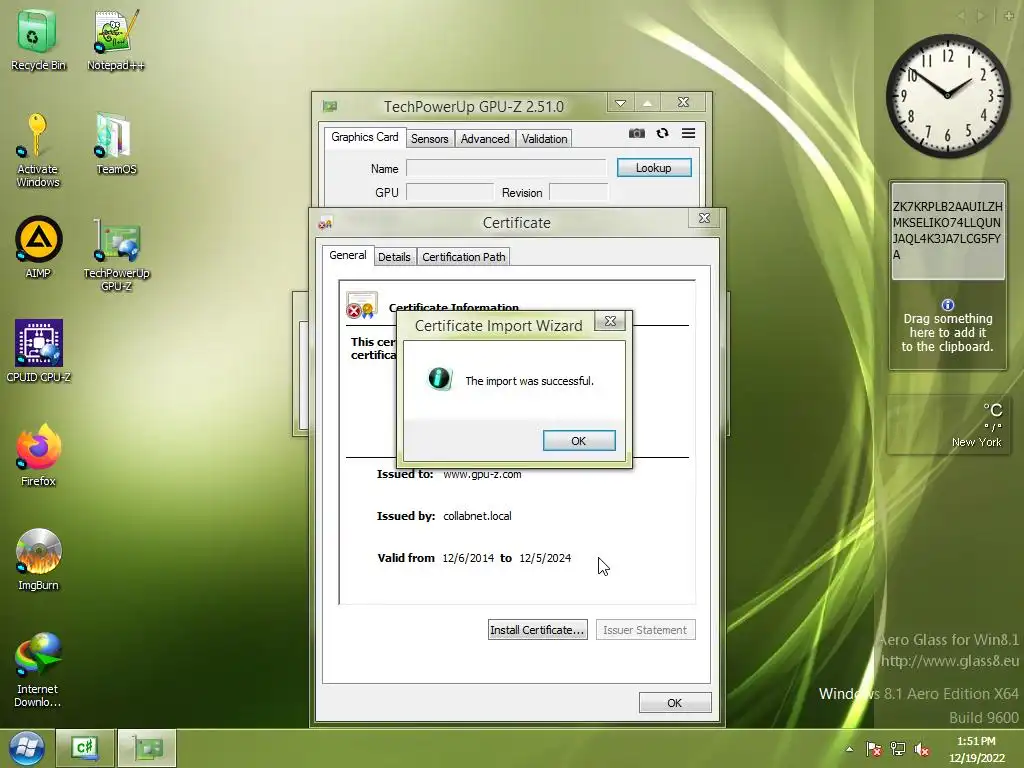Click the GPU-Z refresh icon
This screenshot has width=1024, height=768.
(662, 133)
